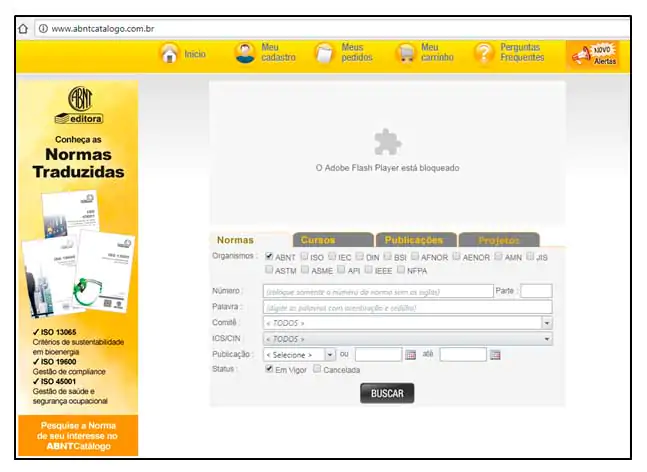Switch to the Projetos tab

point(499,240)
